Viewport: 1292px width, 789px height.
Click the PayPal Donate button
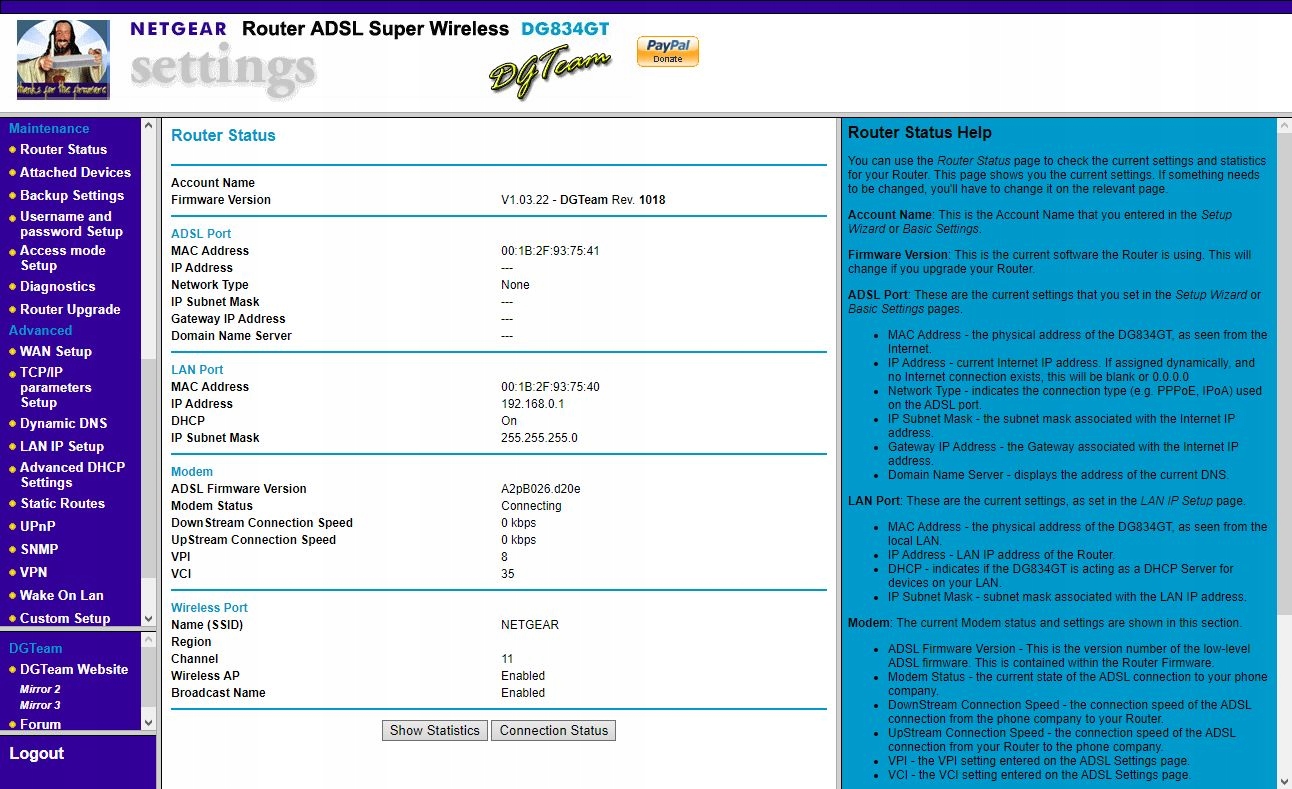pos(668,51)
